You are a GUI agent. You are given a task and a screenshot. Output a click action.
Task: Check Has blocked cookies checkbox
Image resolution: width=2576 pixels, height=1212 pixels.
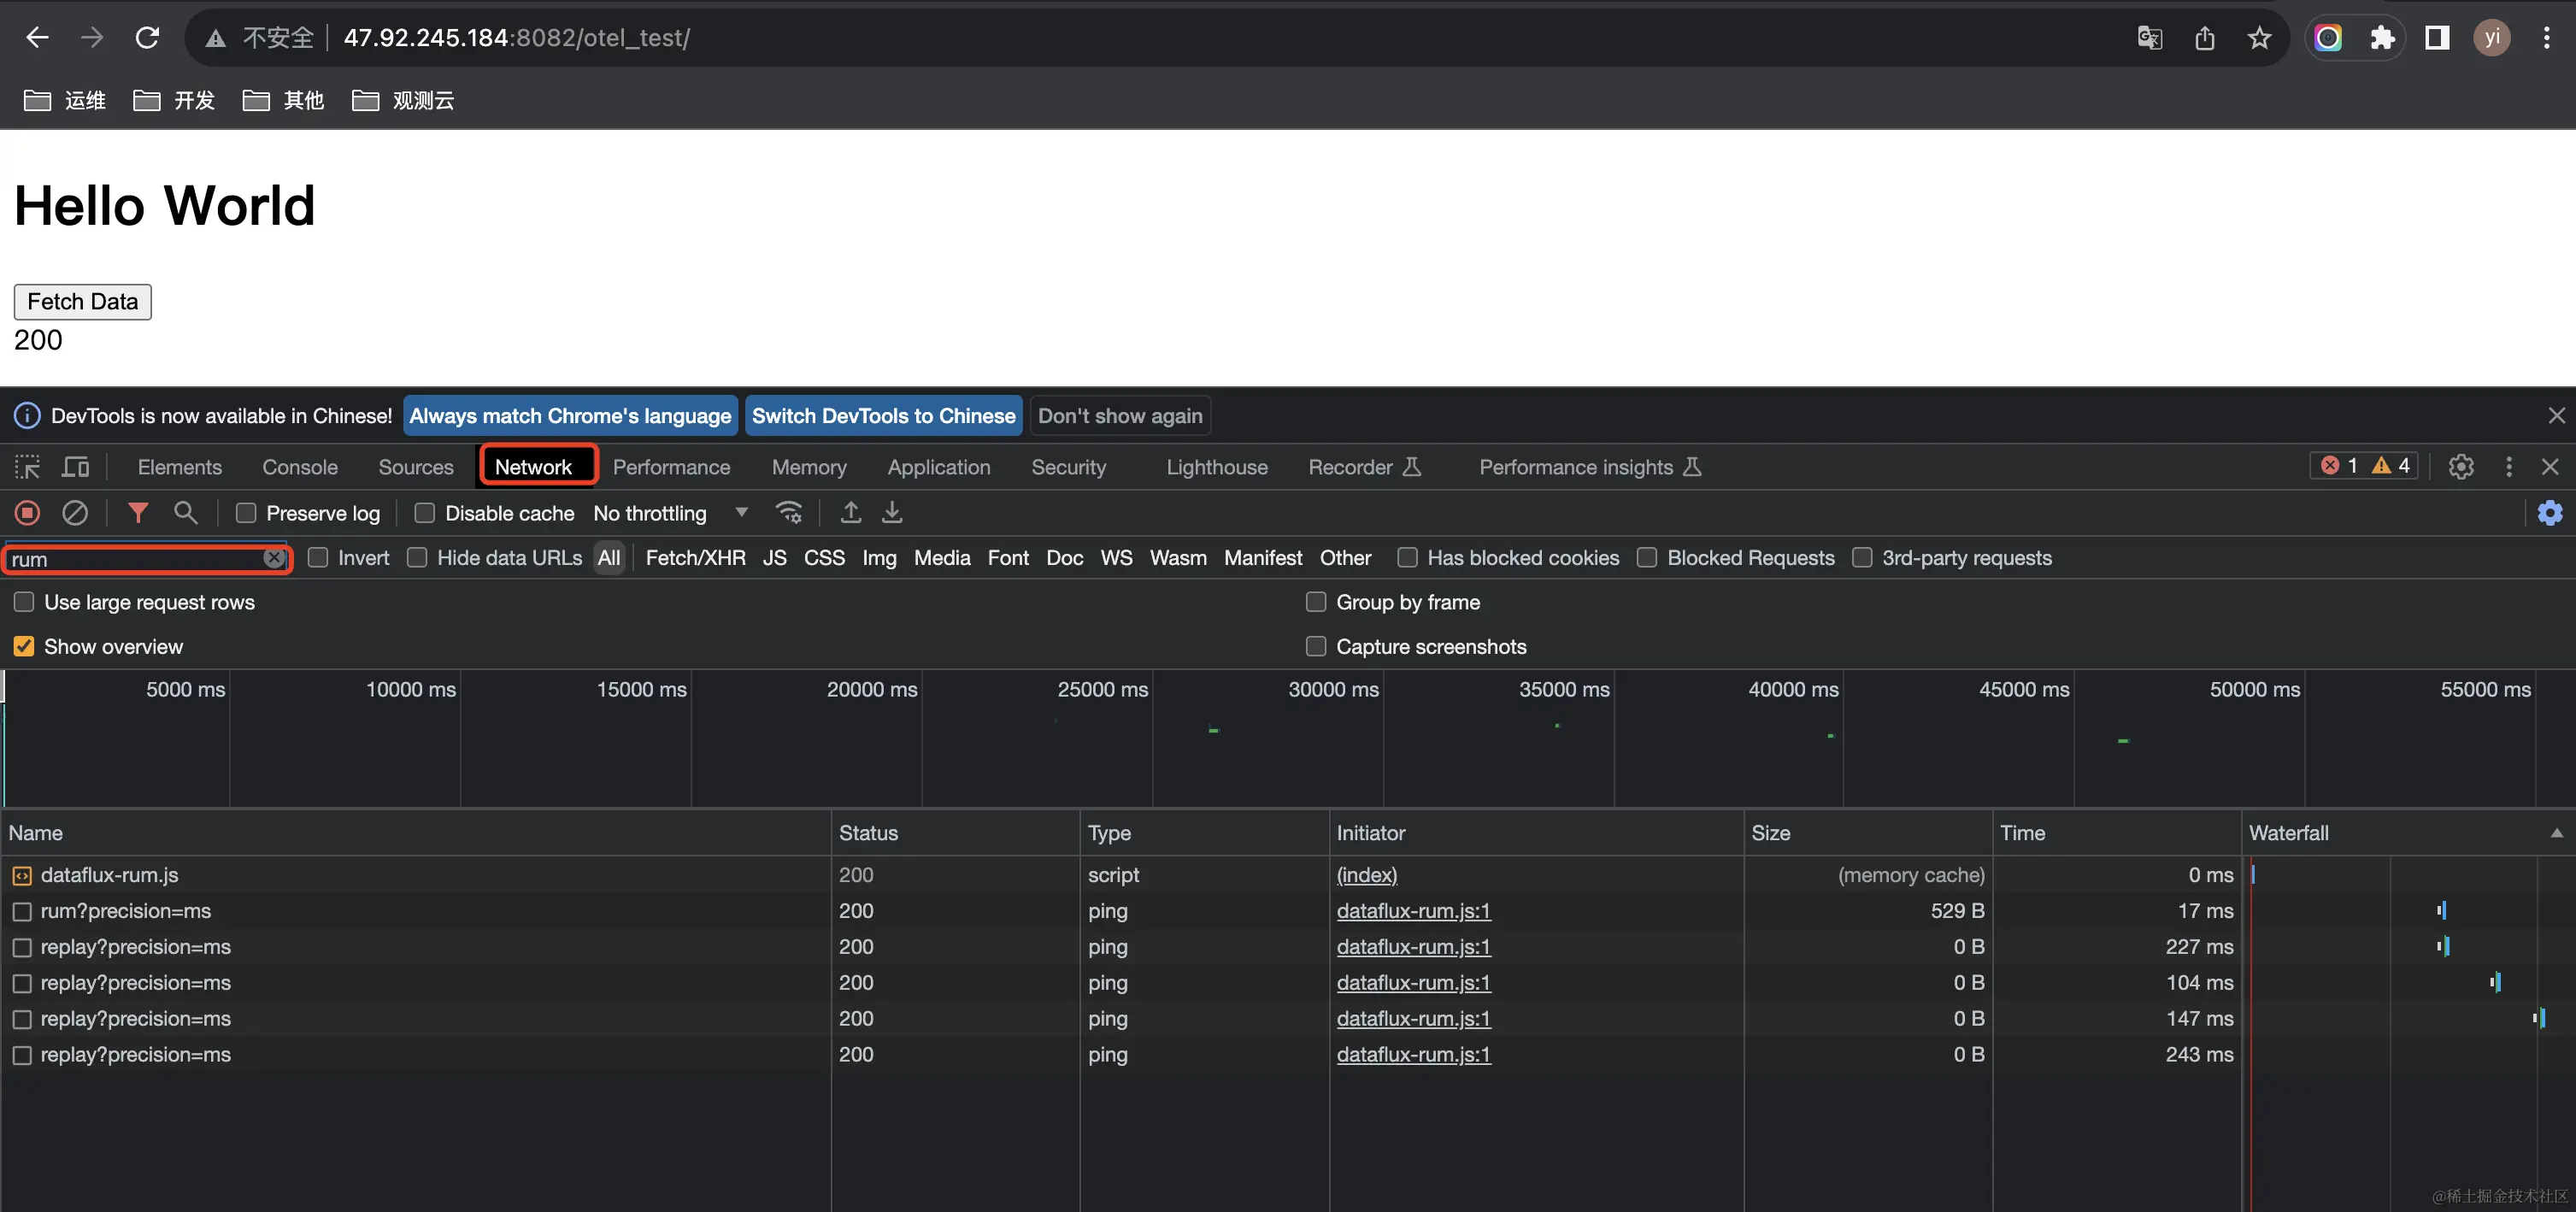[x=1407, y=558]
